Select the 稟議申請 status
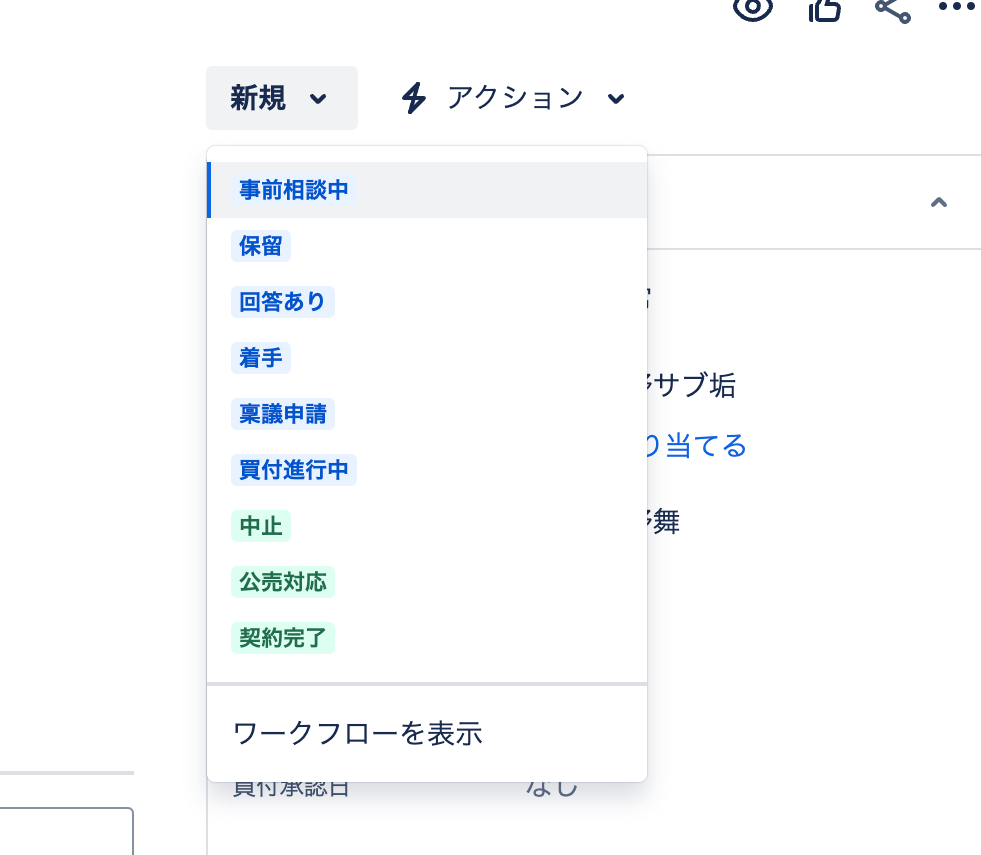 coord(283,414)
